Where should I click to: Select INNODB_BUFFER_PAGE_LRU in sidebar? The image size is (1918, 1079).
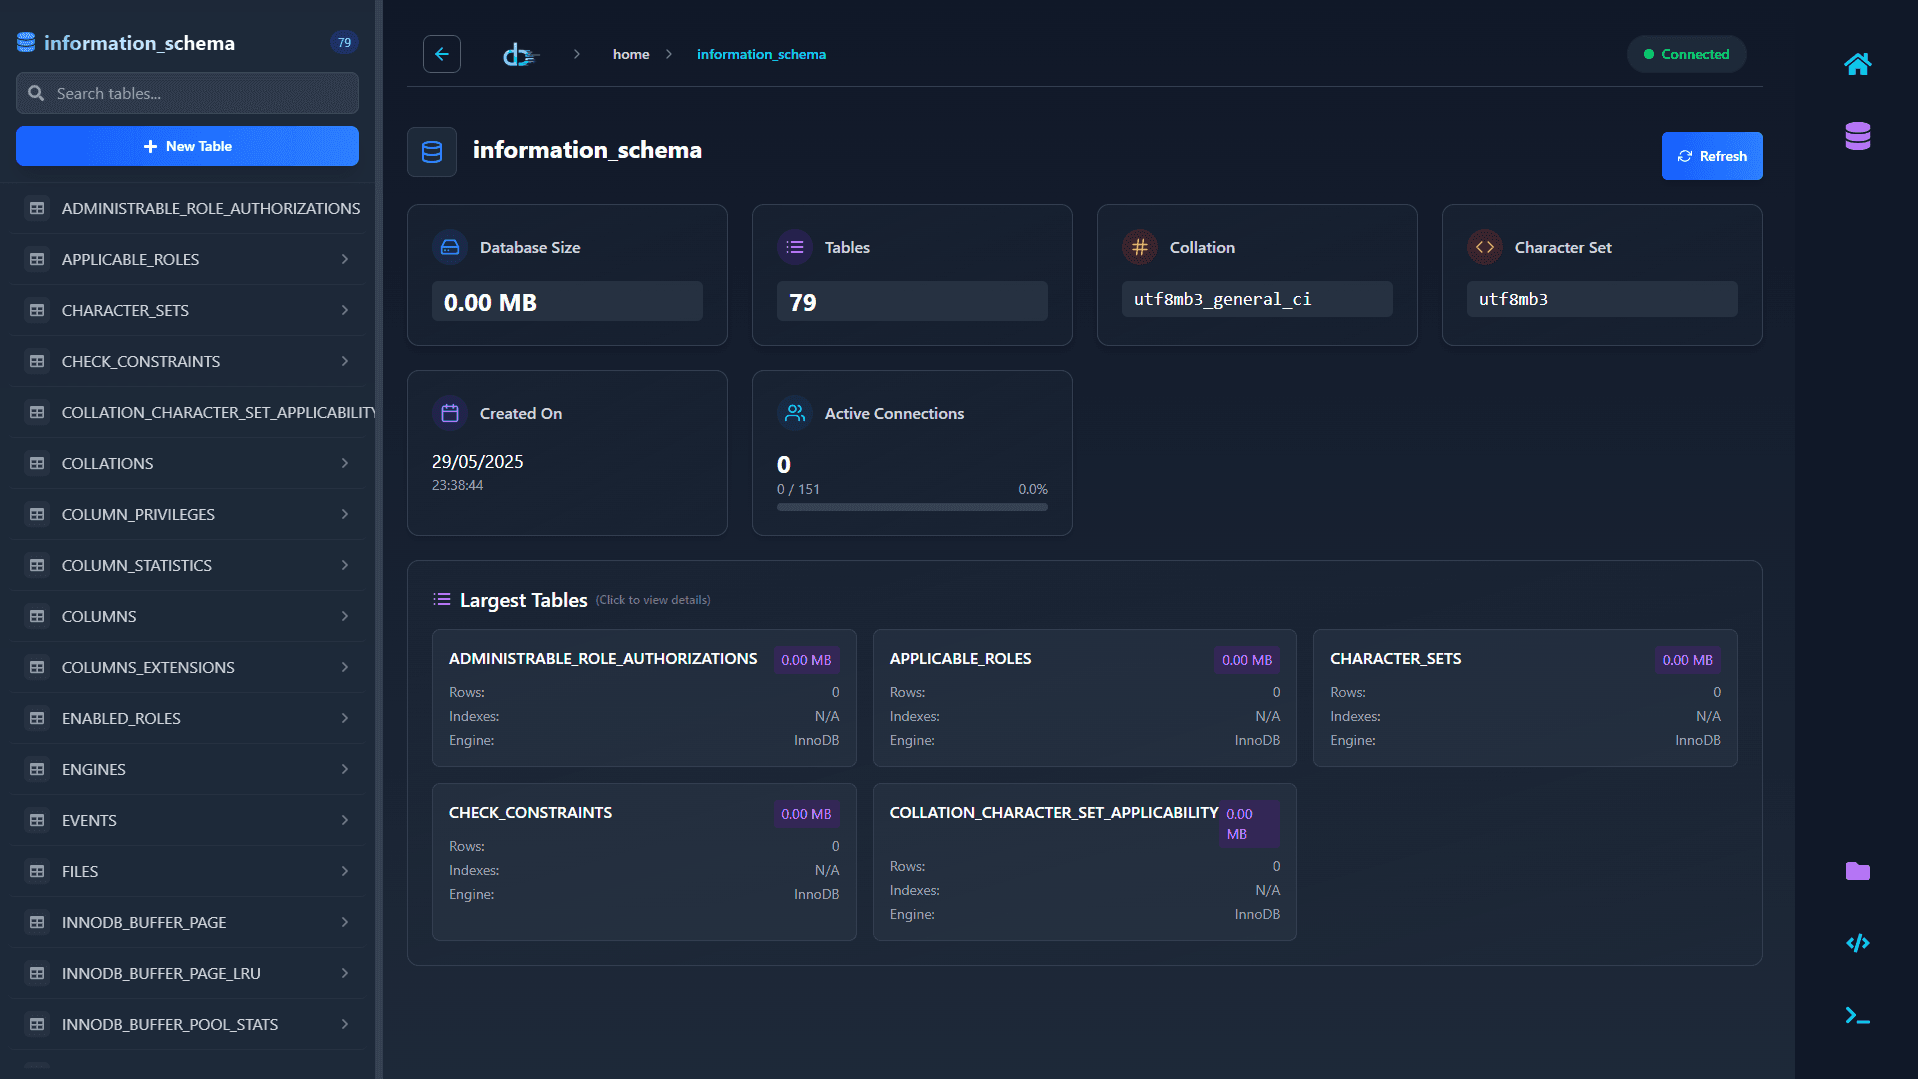coord(190,973)
